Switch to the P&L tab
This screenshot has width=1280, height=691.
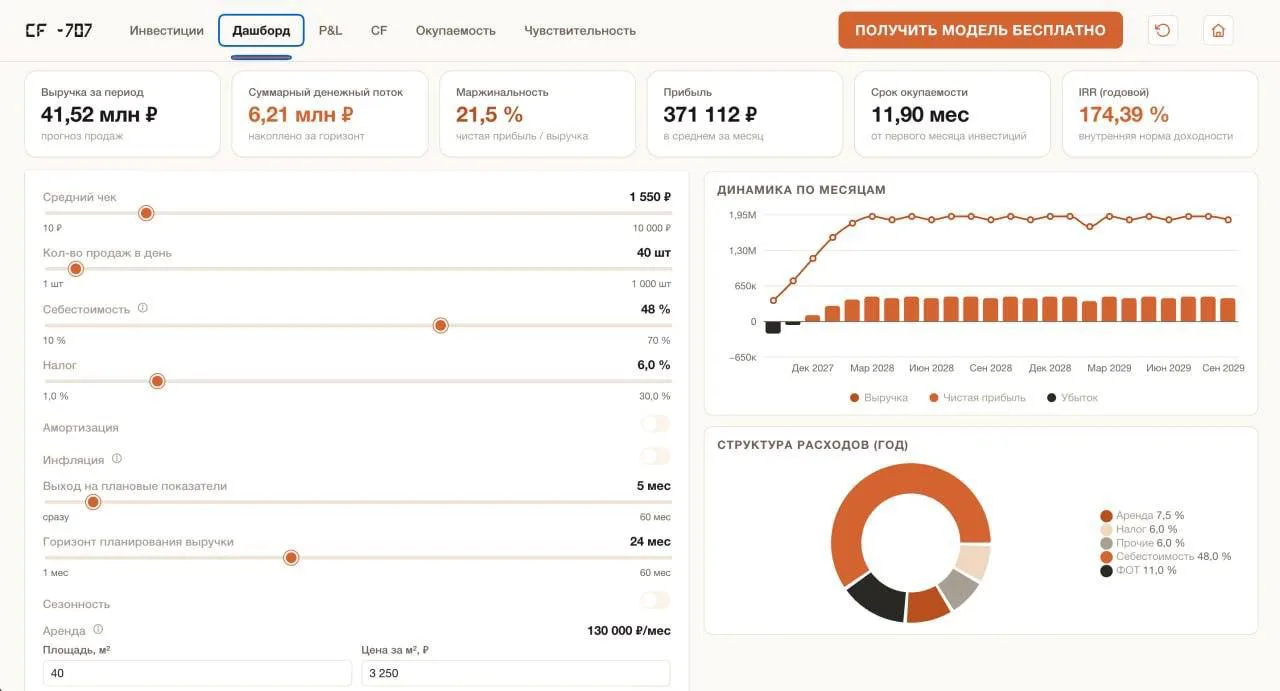point(330,30)
